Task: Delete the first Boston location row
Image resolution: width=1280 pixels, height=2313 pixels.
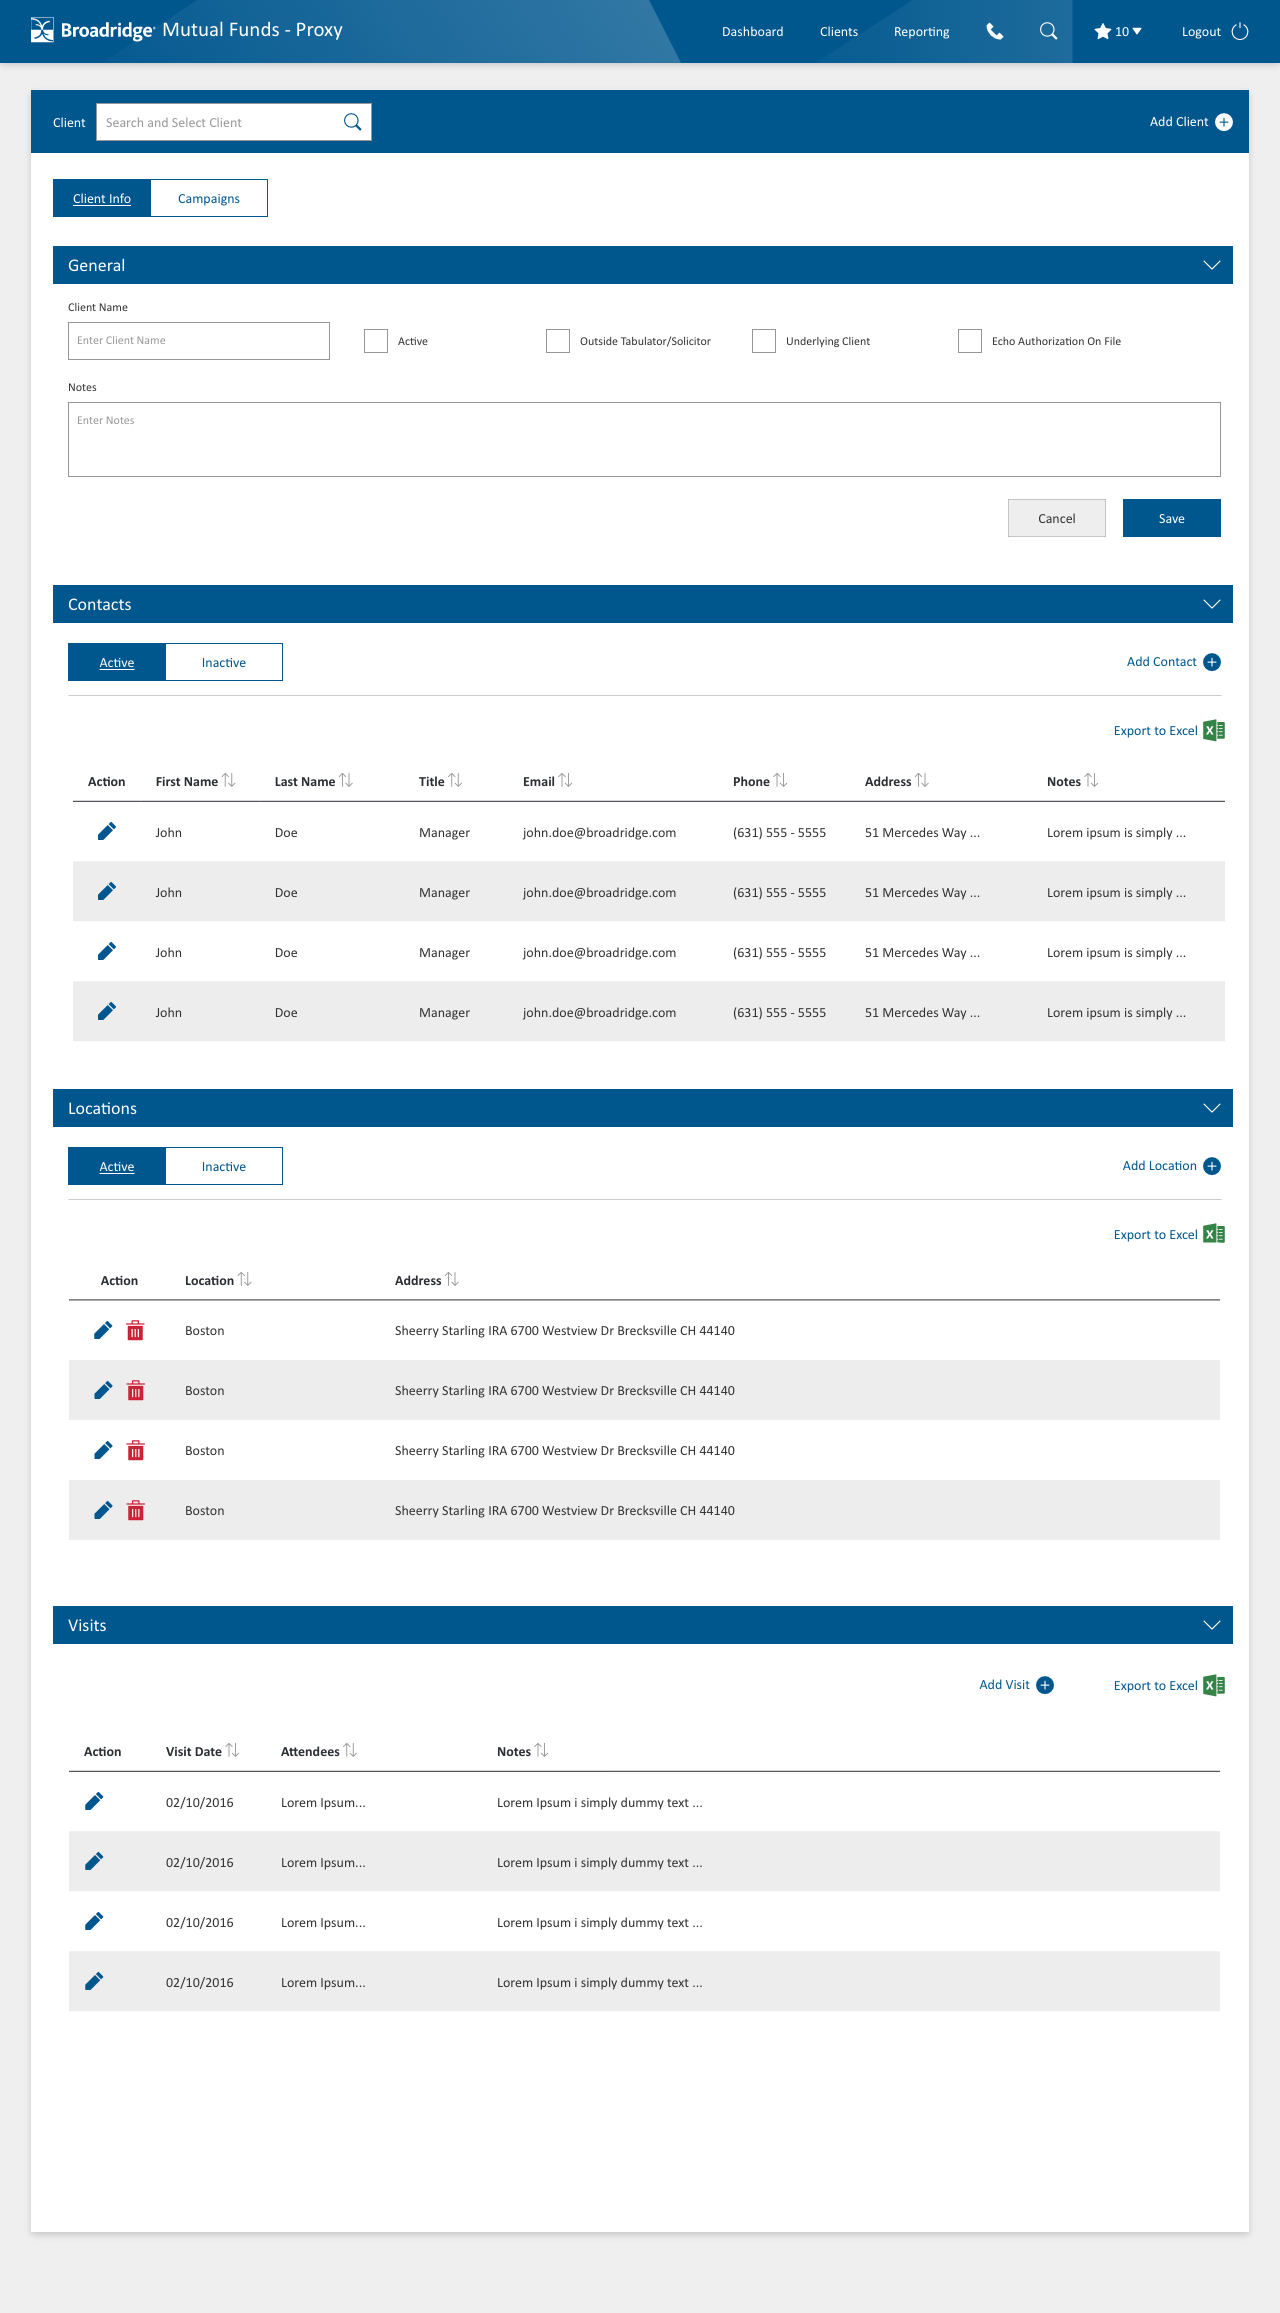Action: (136, 1330)
